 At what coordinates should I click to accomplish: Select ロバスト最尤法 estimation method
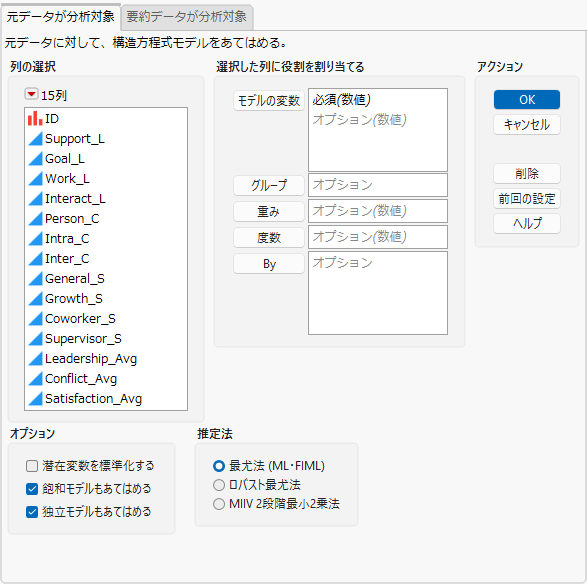point(219,485)
